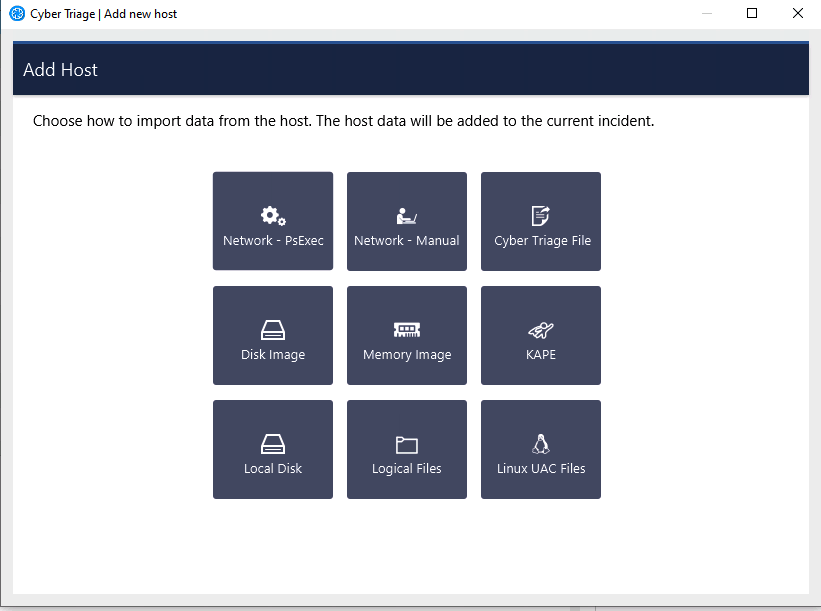Screen dimensions: 821x611
Task: Choose the Memory Image option
Action: coord(407,335)
